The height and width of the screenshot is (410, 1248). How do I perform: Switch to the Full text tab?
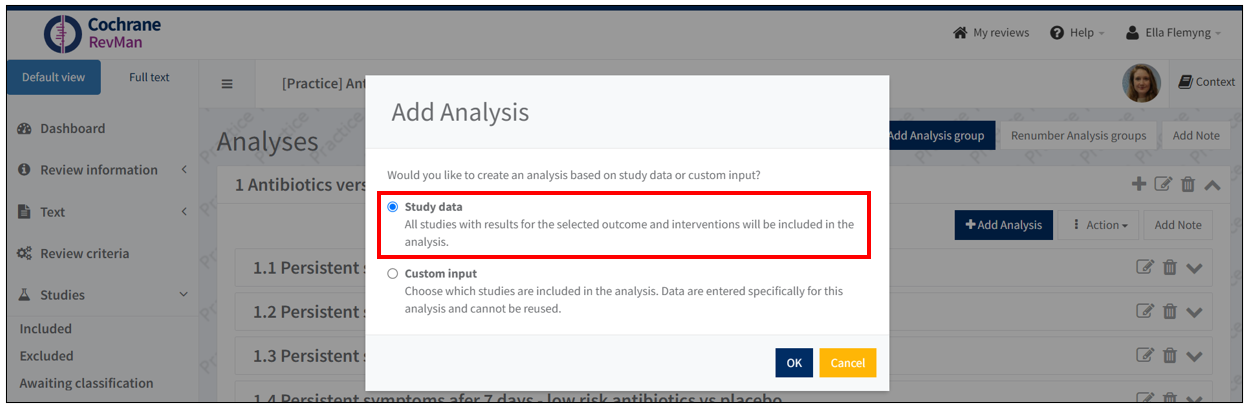pyautogui.click(x=149, y=78)
